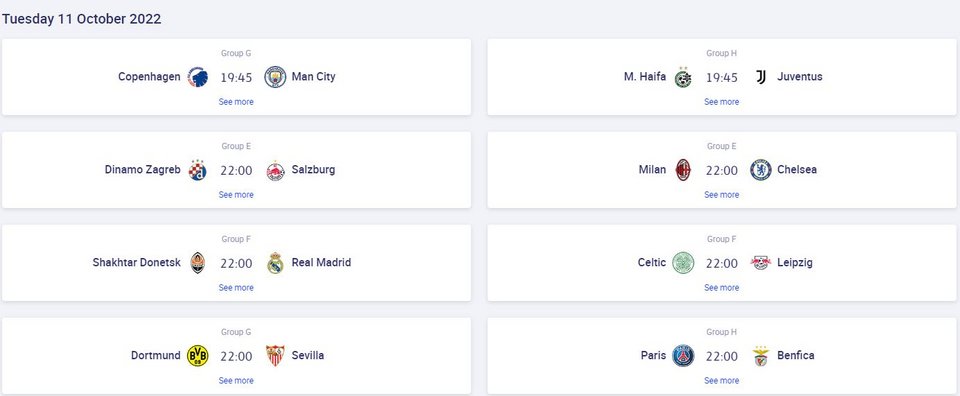The width and height of the screenshot is (960, 396).
Task: Select the Dinamo Zagreb badge
Action: 197,170
